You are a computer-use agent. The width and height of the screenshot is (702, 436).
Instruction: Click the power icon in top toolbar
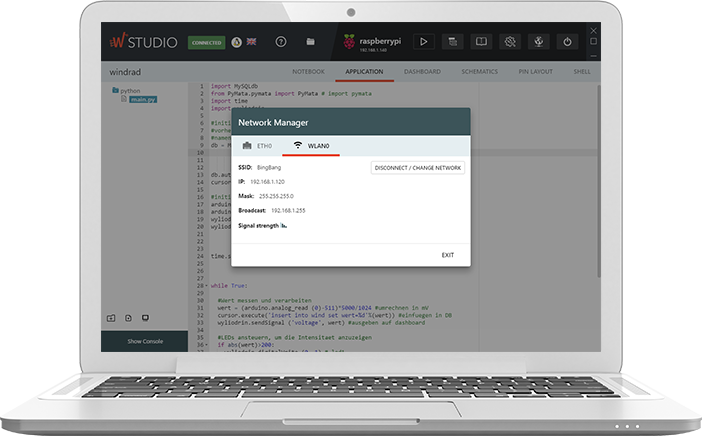567,42
